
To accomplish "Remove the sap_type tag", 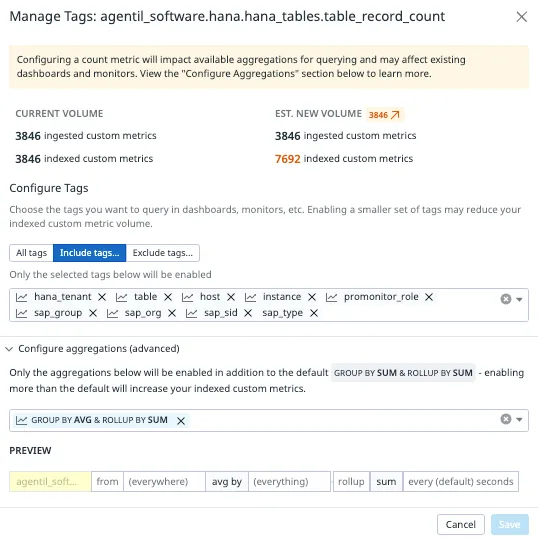I will [x=314, y=313].
